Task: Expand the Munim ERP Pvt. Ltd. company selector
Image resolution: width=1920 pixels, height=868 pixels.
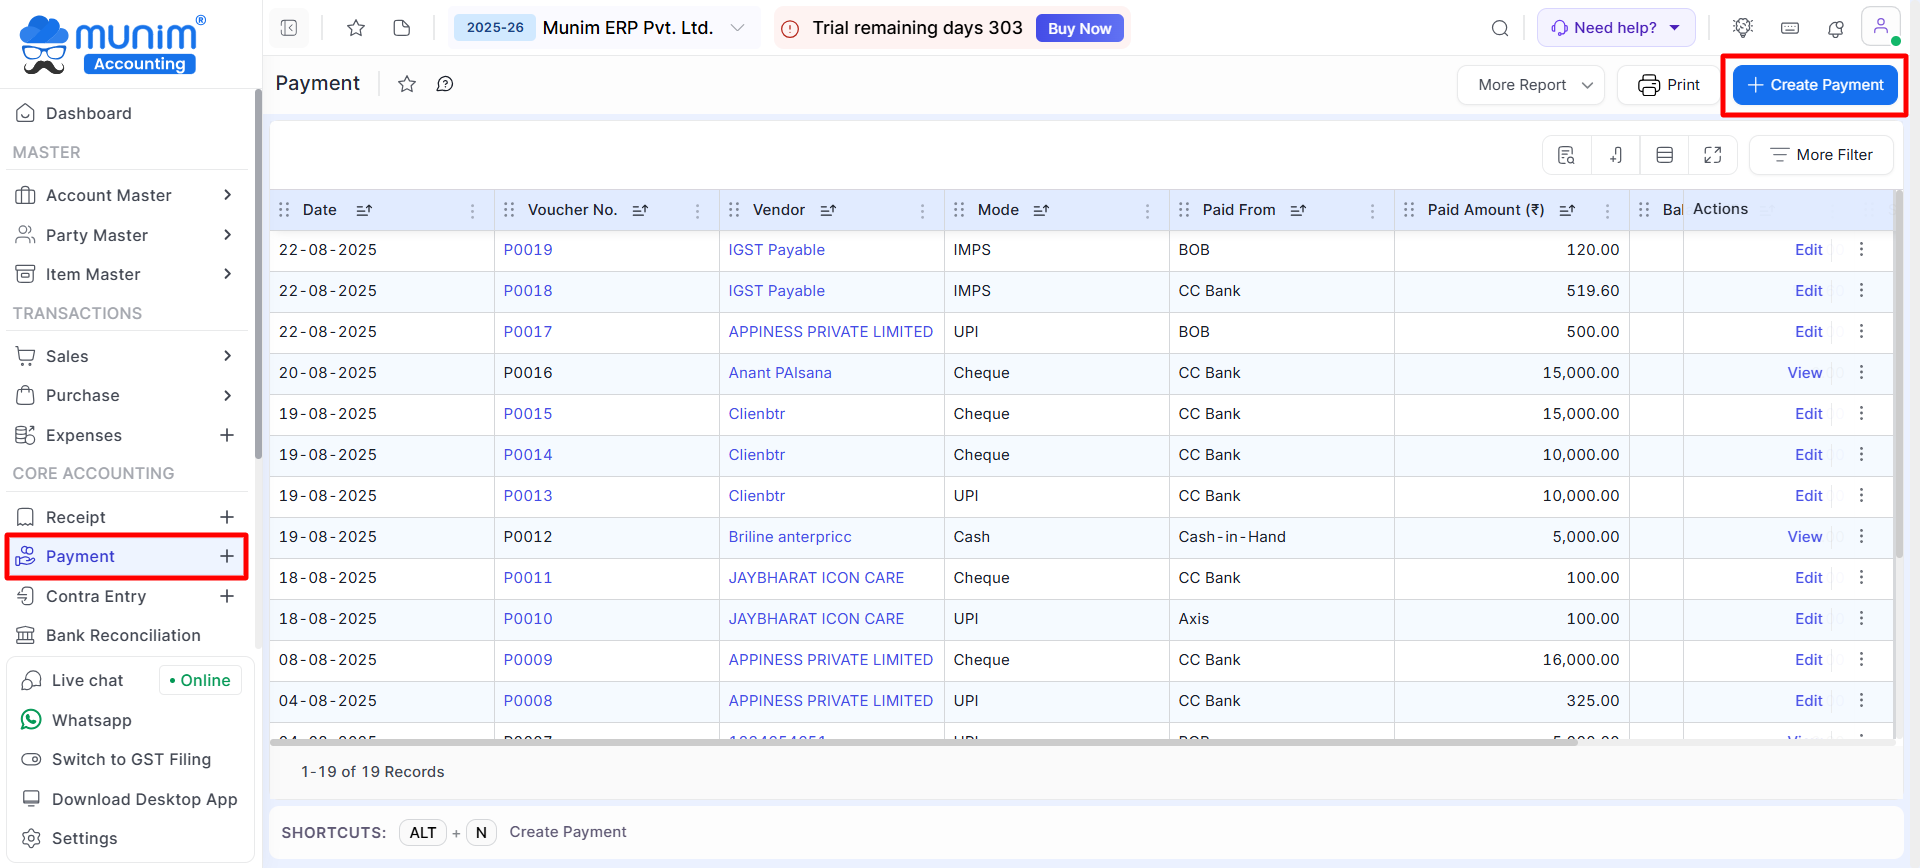Action: pos(737,28)
